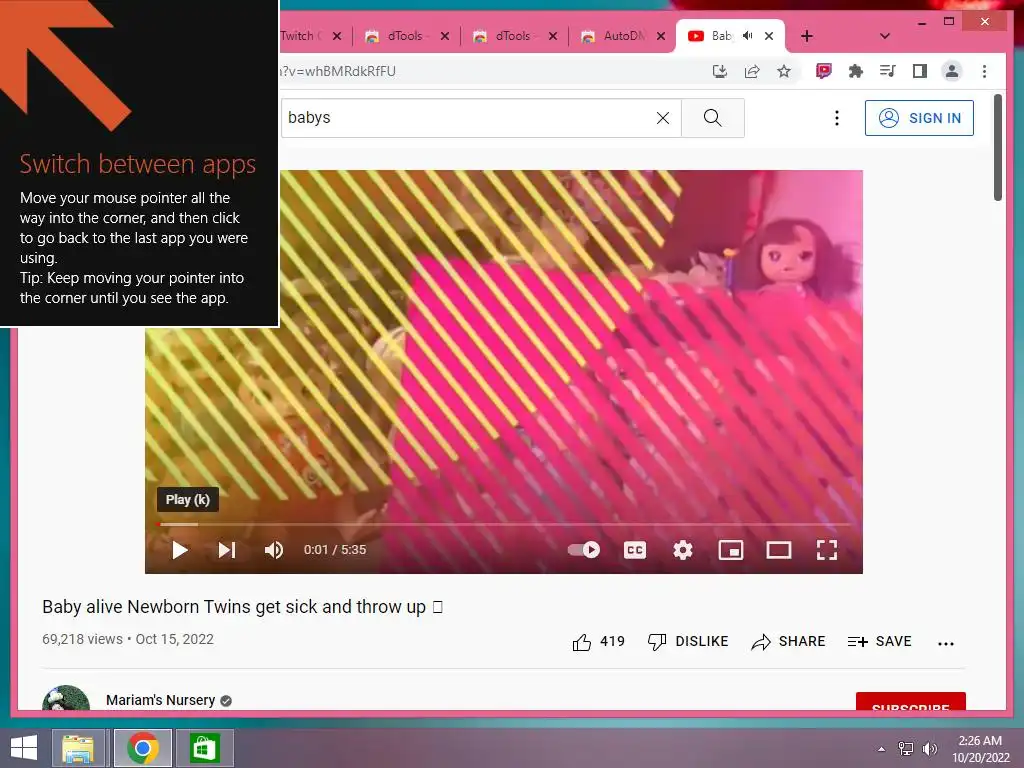Open media controls icon in toolbar
Image resolution: width=1024 pixels, height=768 pixels.
click(888, 71)
